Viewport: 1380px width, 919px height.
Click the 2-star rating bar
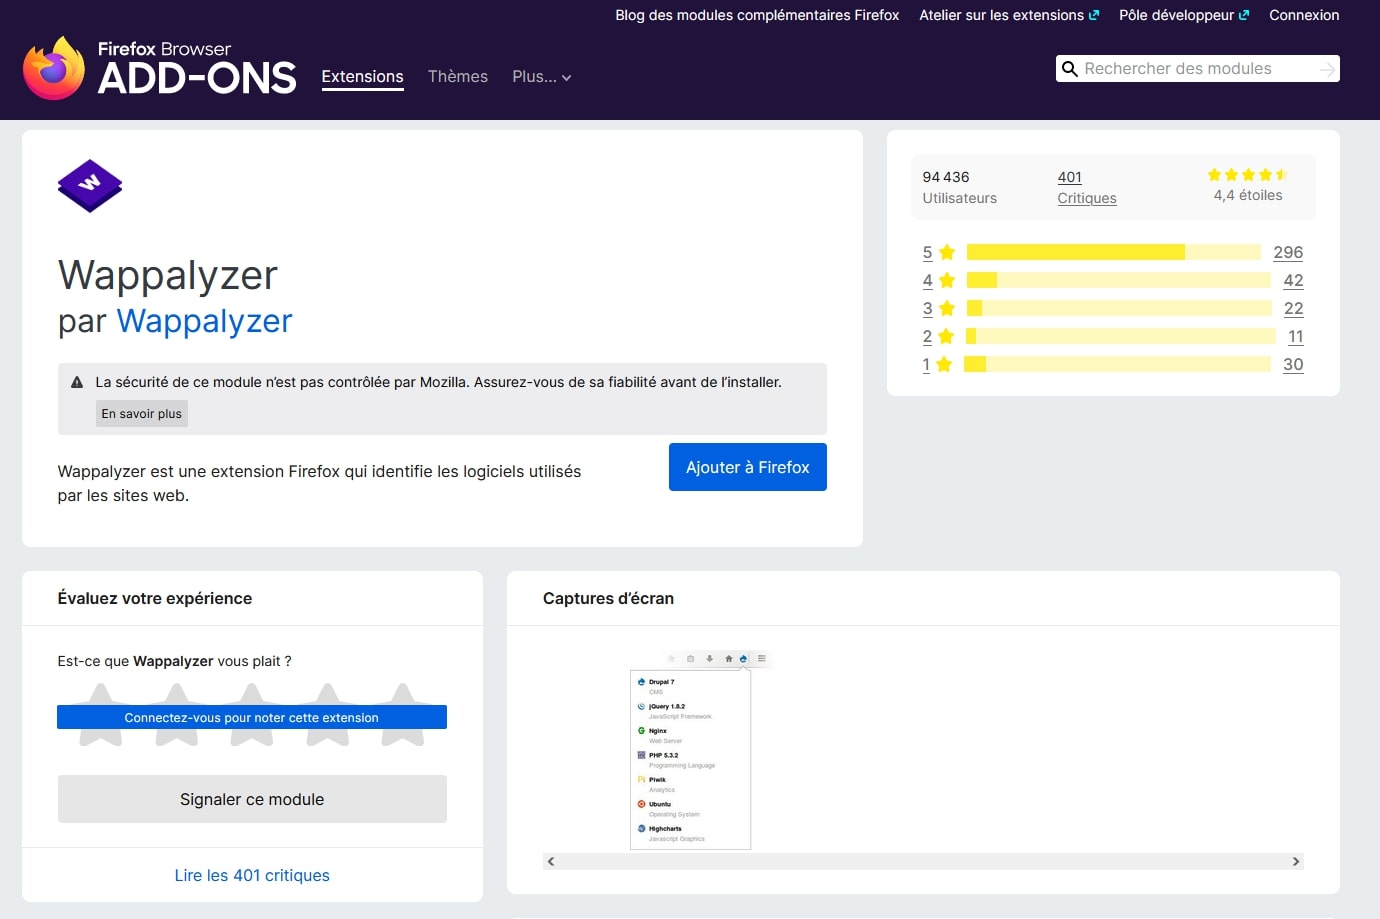[1121, 336]
